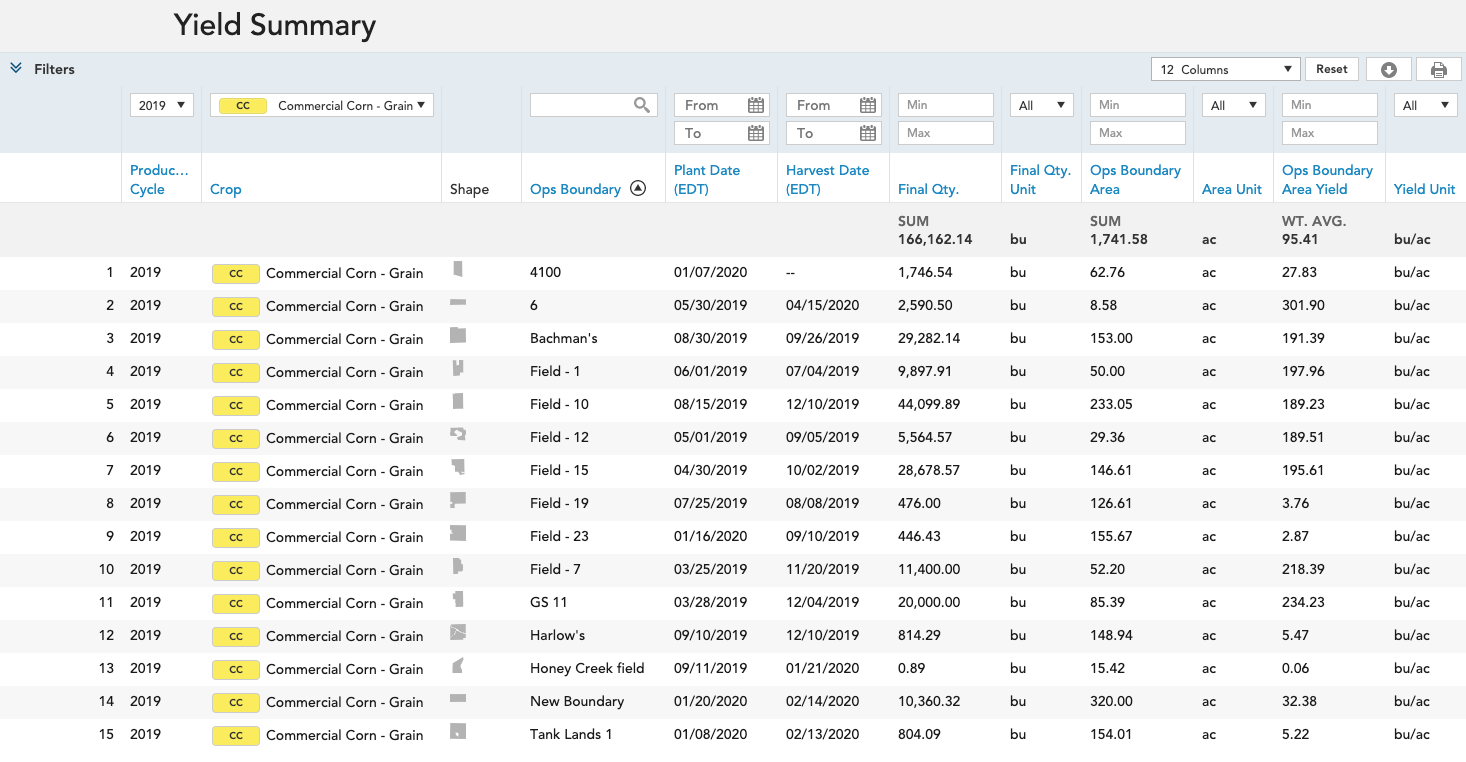The height and width of the screenshot is (762, 1466).
Task: Toggle the Ops Boundary ascending sort arrow
Action: [638, 188]
